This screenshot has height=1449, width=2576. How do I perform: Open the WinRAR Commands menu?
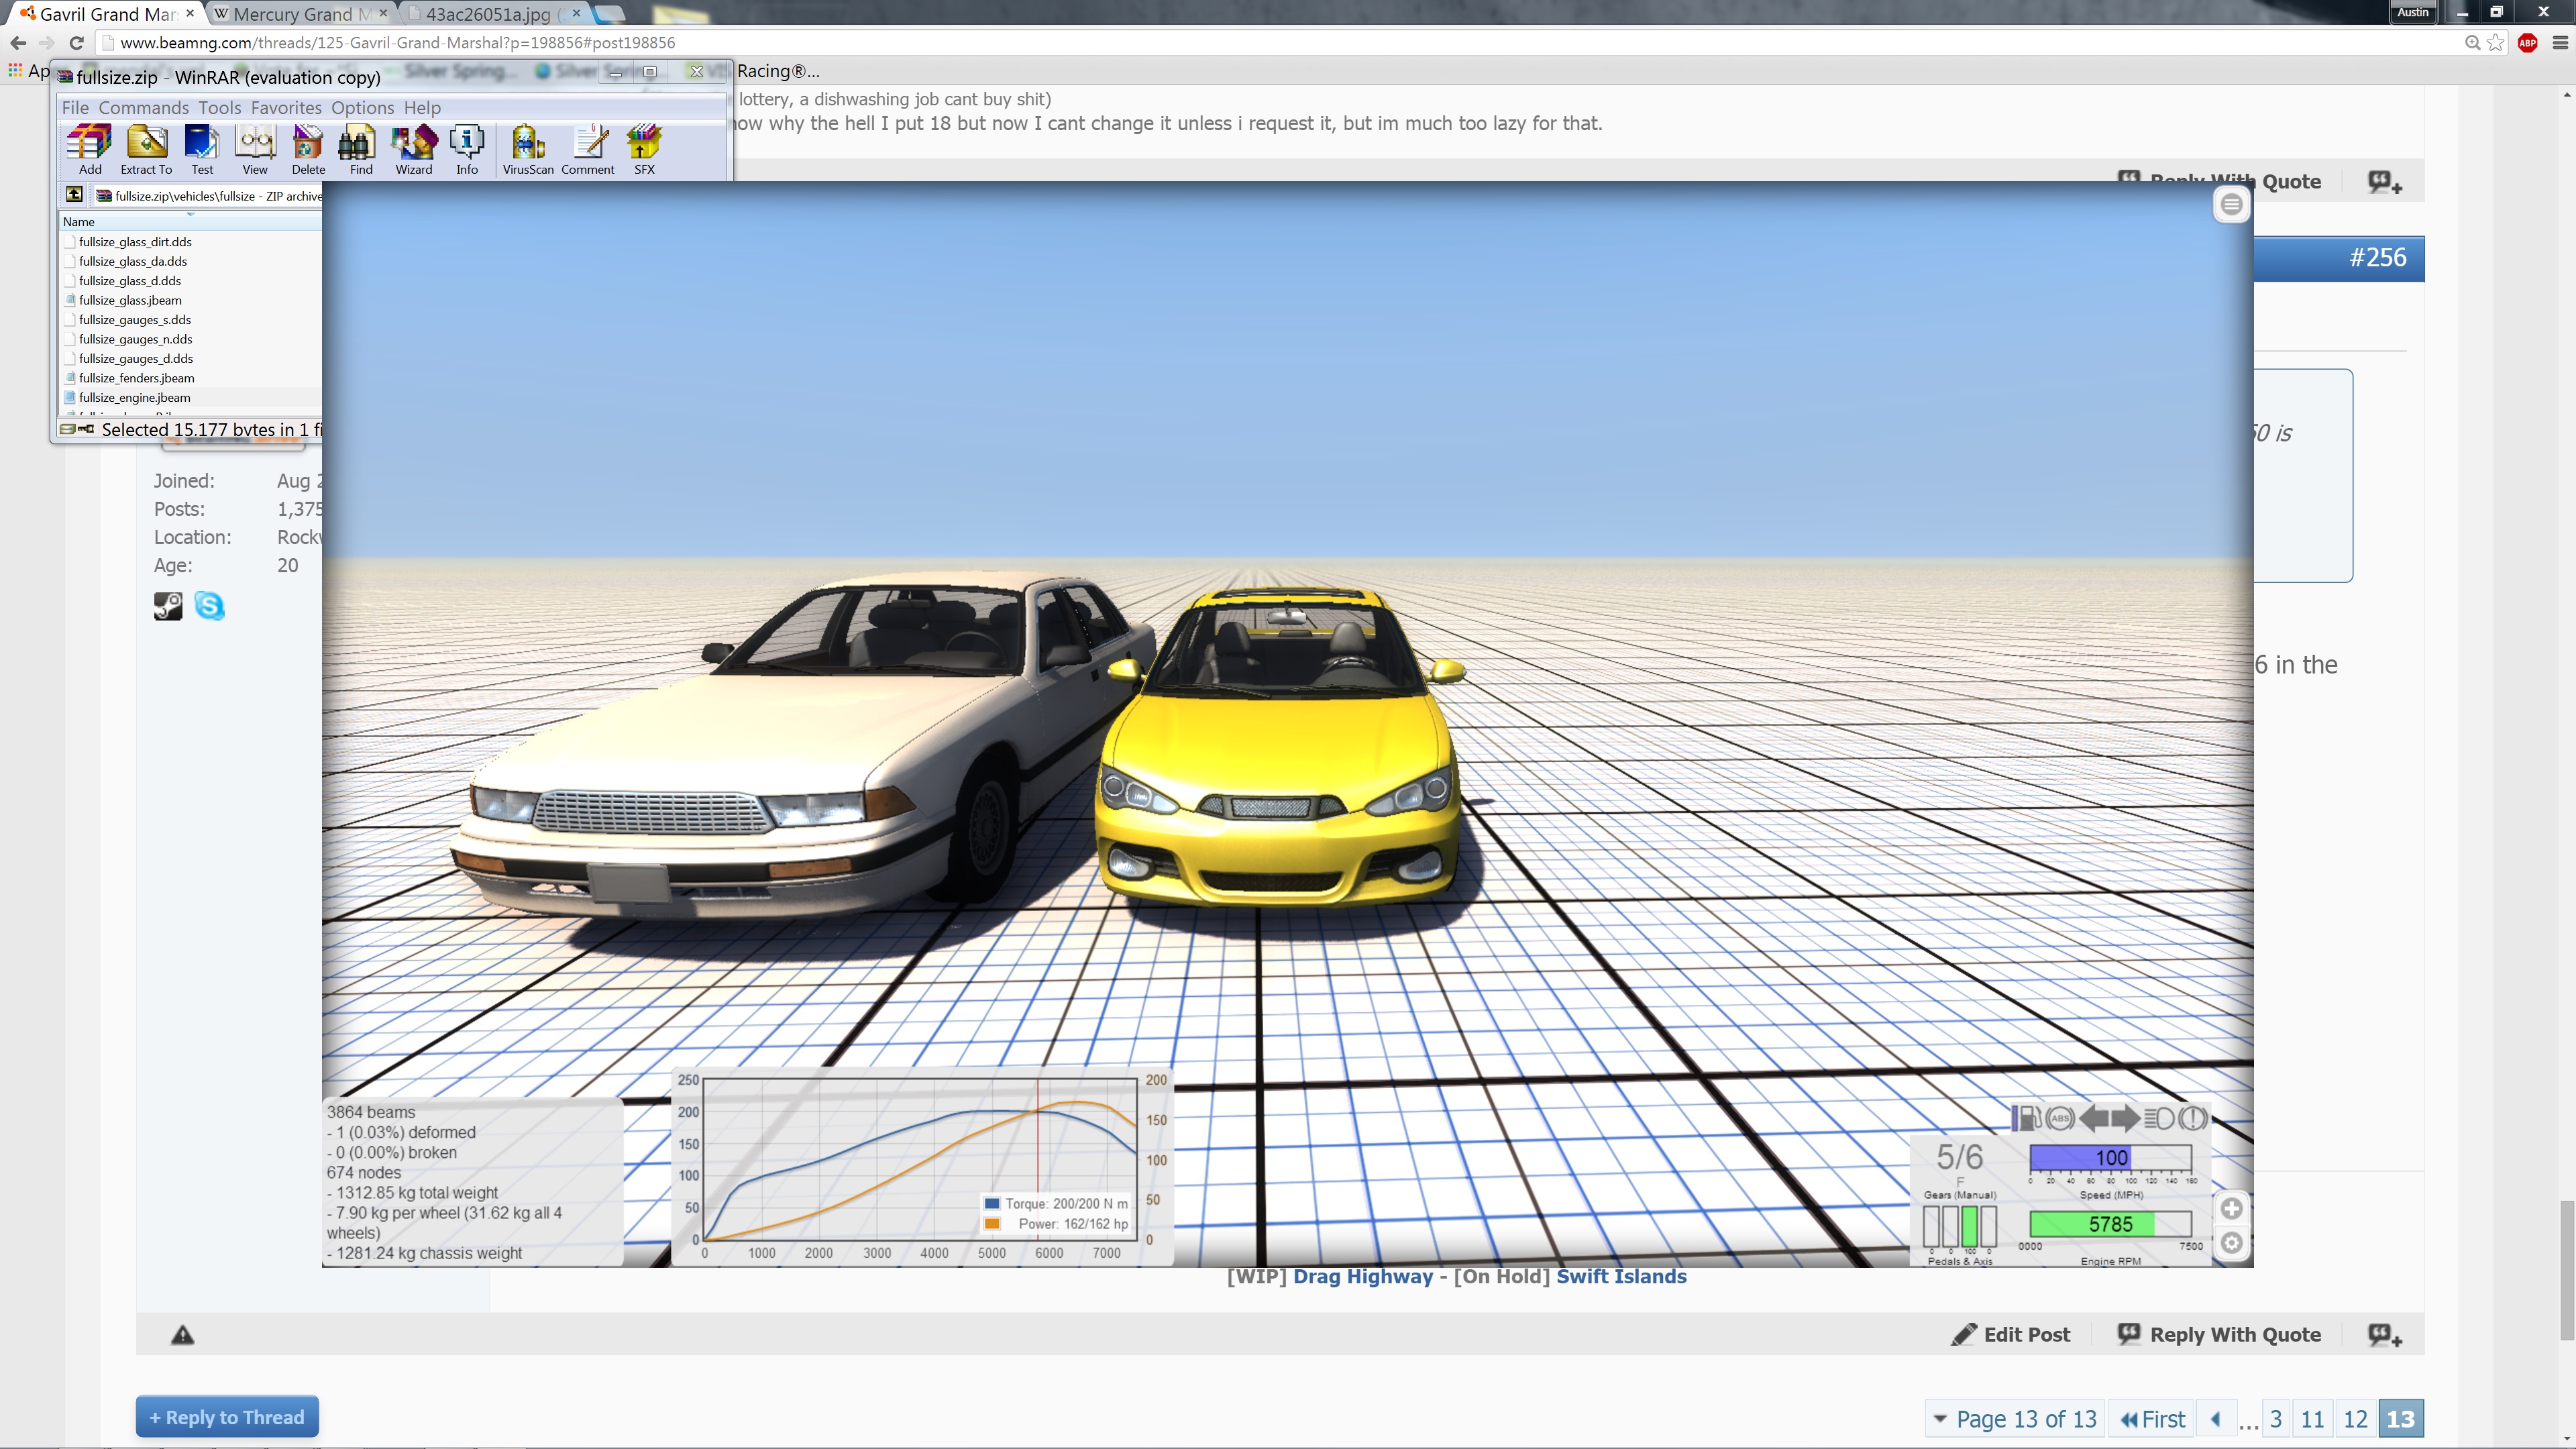click(x=143, y=108)
